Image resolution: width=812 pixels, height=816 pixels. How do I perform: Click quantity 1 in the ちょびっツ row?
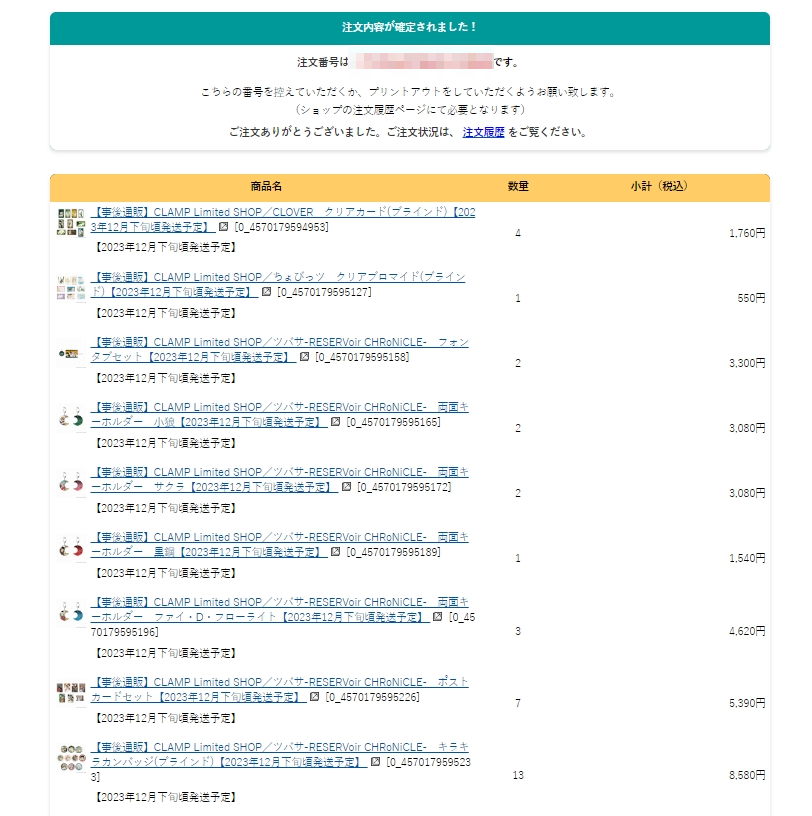coord(518,298)
